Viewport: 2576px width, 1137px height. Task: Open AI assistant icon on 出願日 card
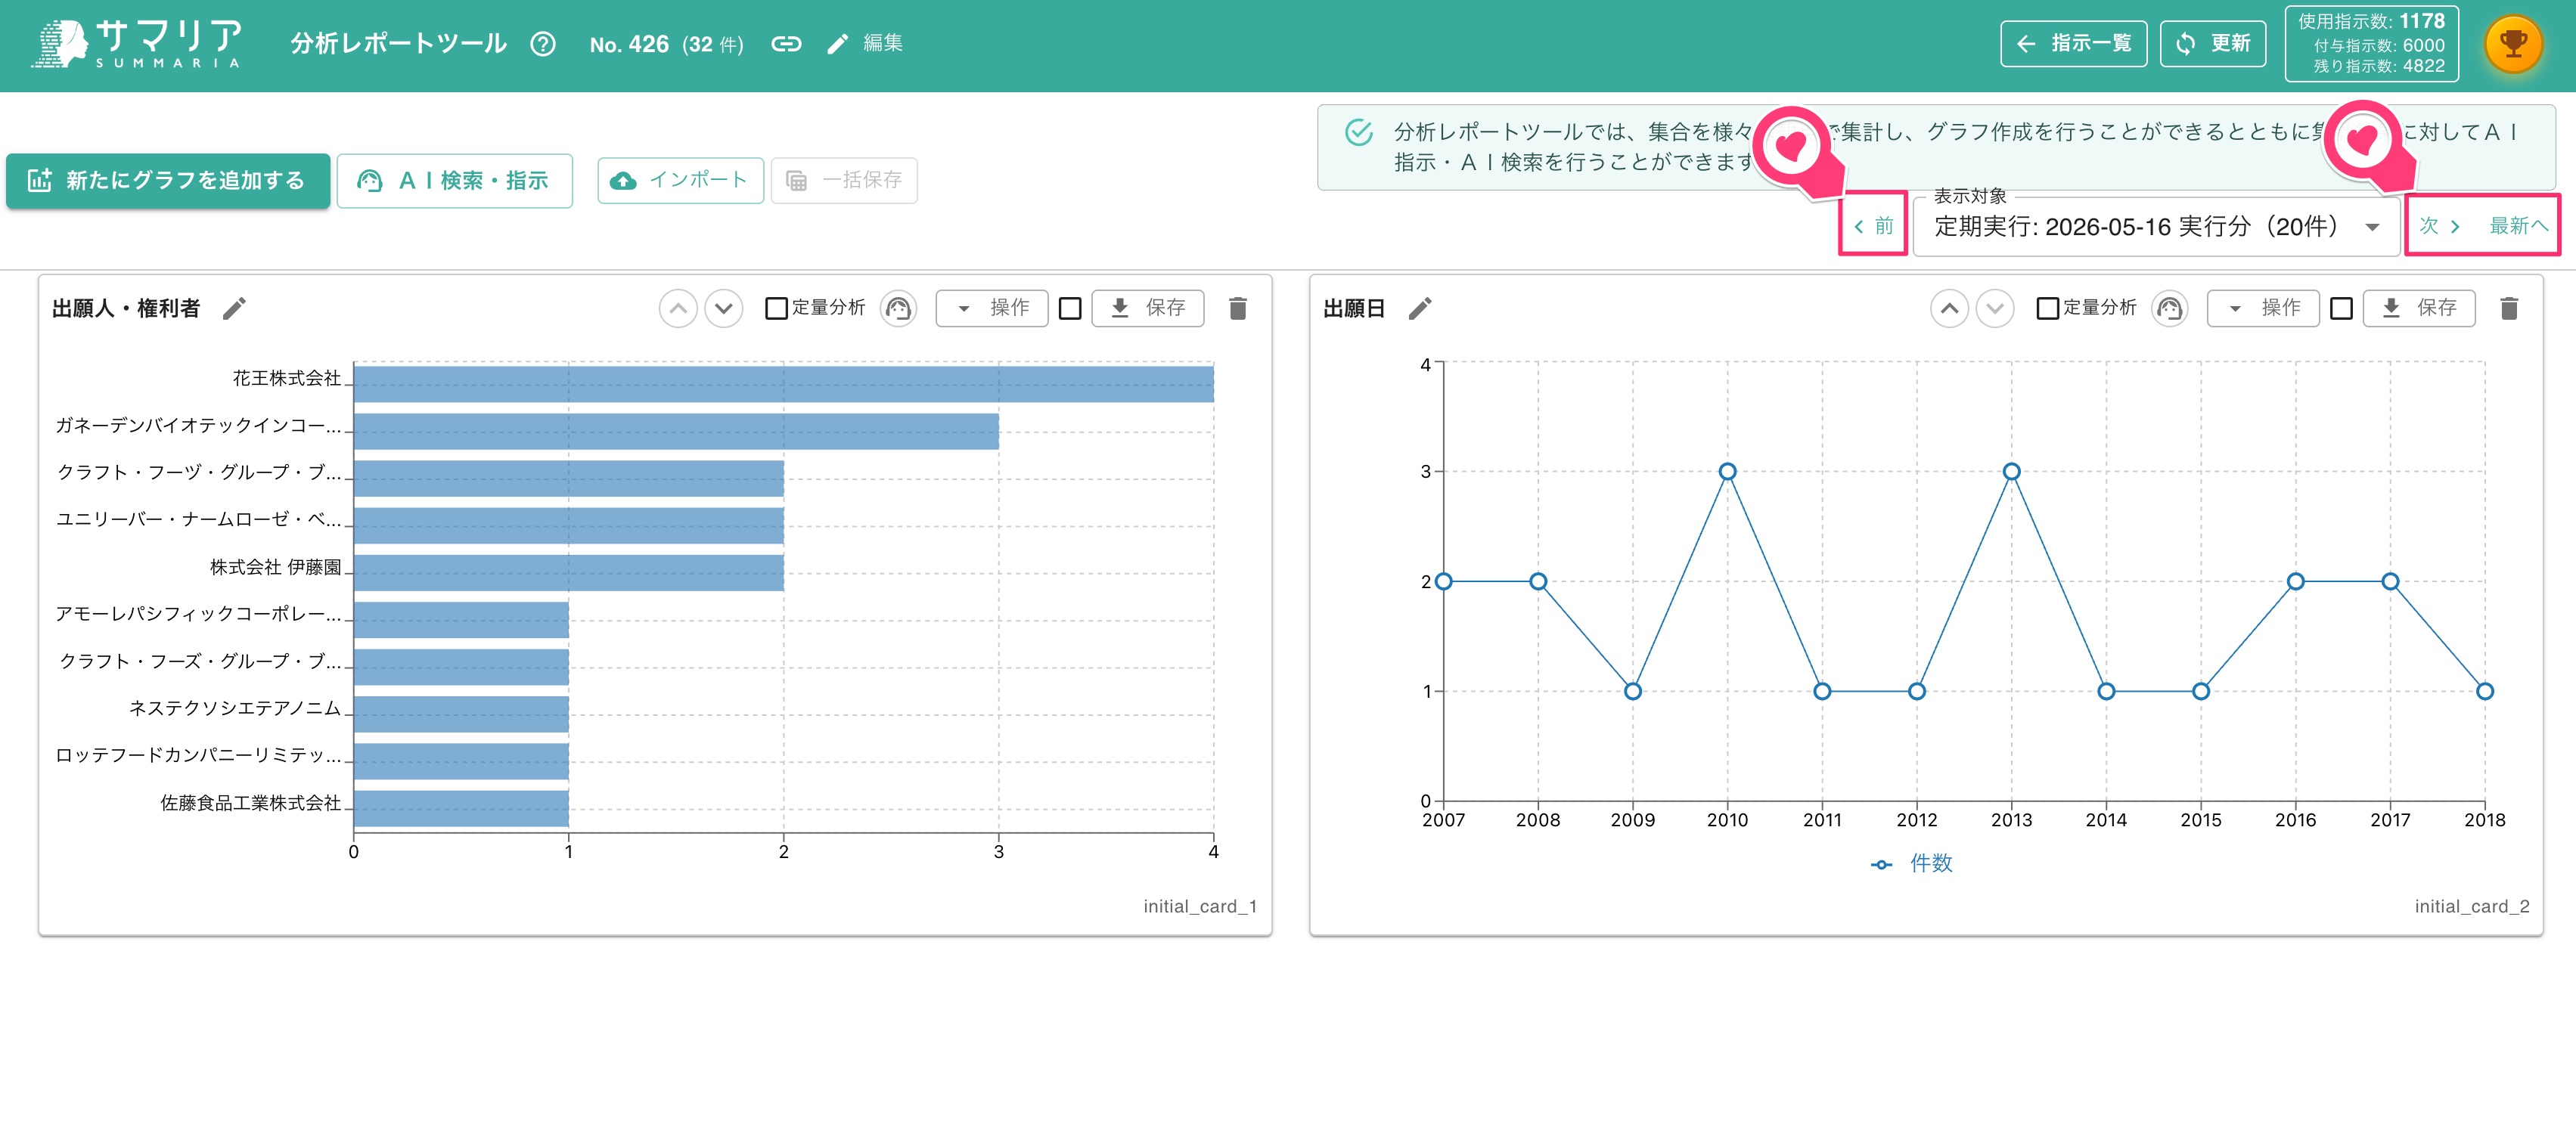[2170, 308]
